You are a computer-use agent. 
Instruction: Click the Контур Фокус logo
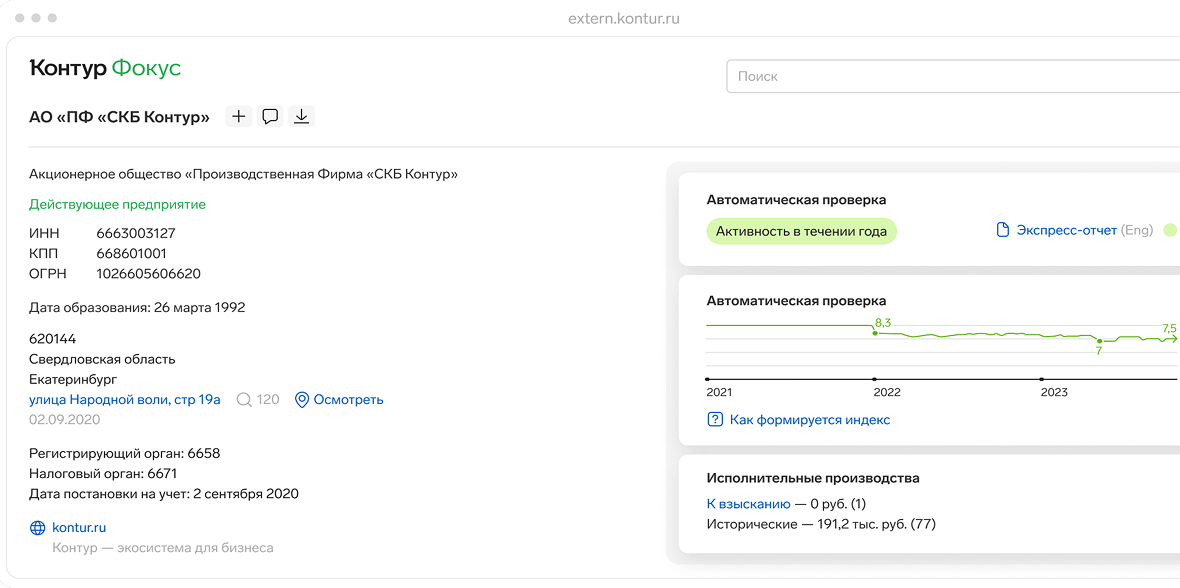(x=105, y=69)
